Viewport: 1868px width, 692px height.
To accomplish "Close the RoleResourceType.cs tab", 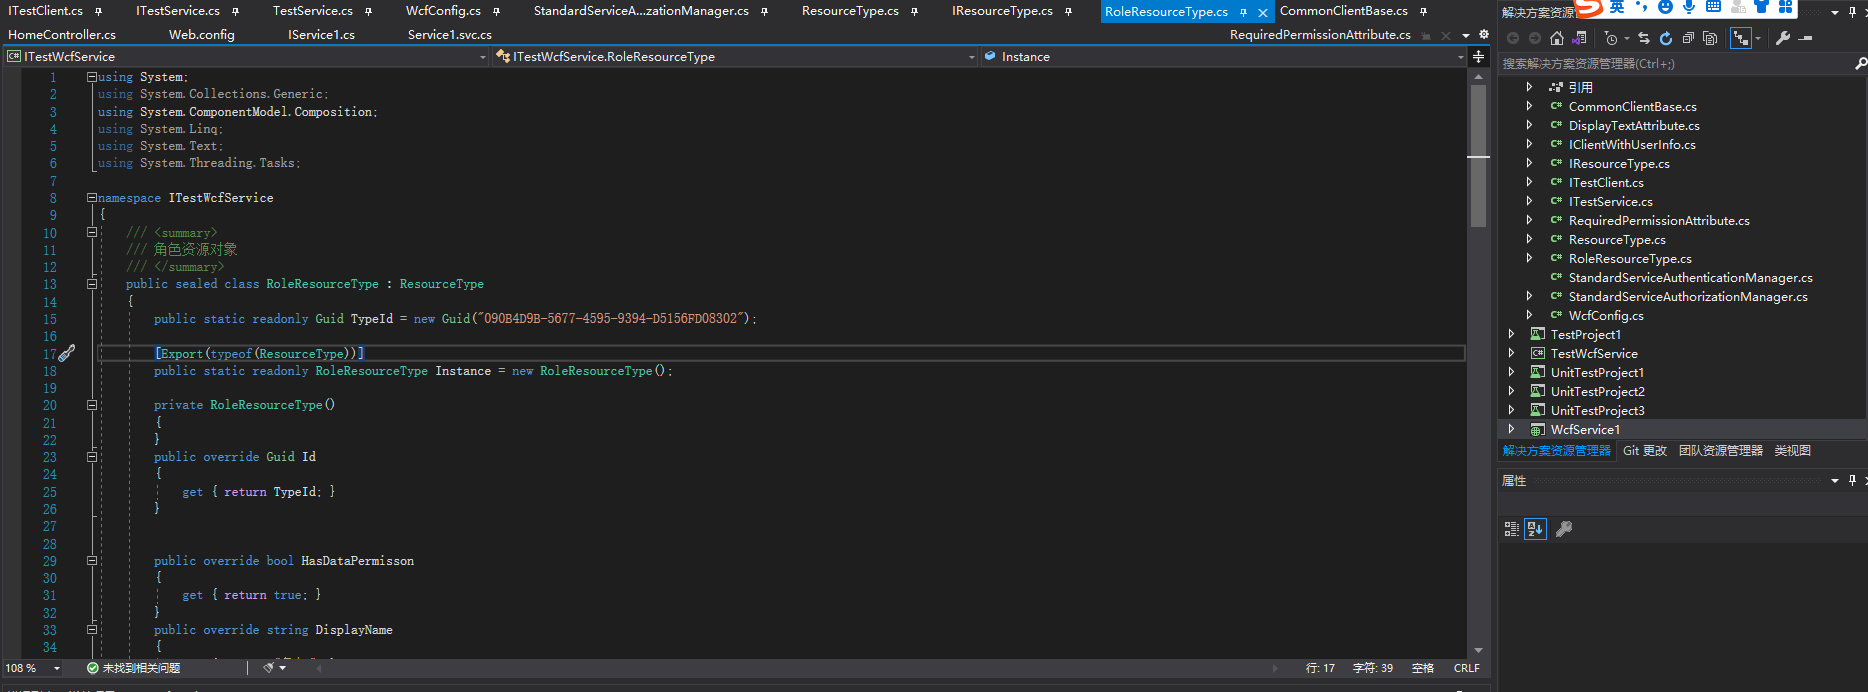I will [1263, 12].
